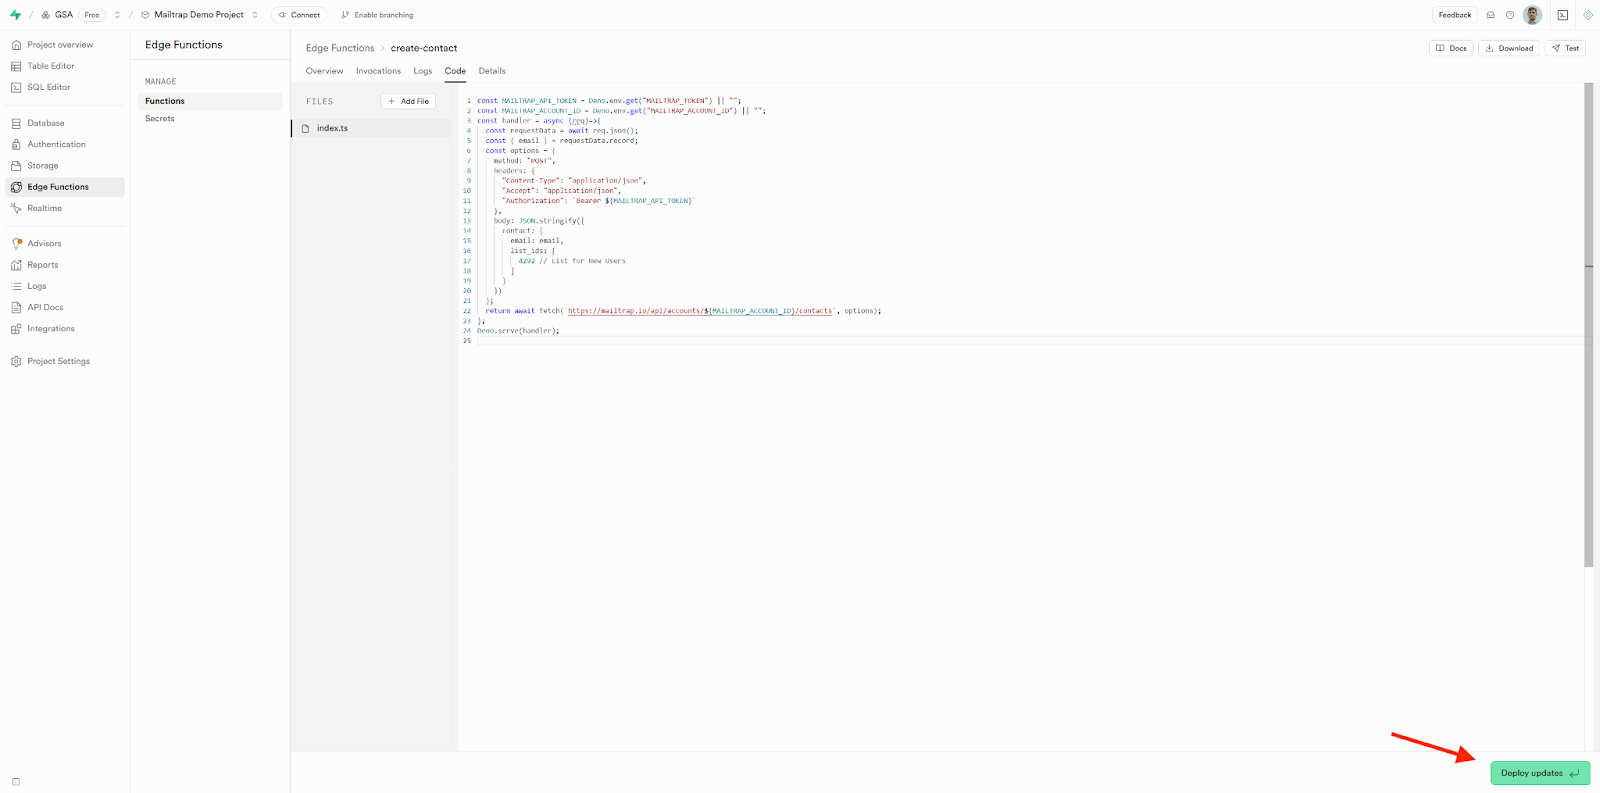1600x793 pixels.
Task: Select index.ts file in files list
Action: pos(372,128)
